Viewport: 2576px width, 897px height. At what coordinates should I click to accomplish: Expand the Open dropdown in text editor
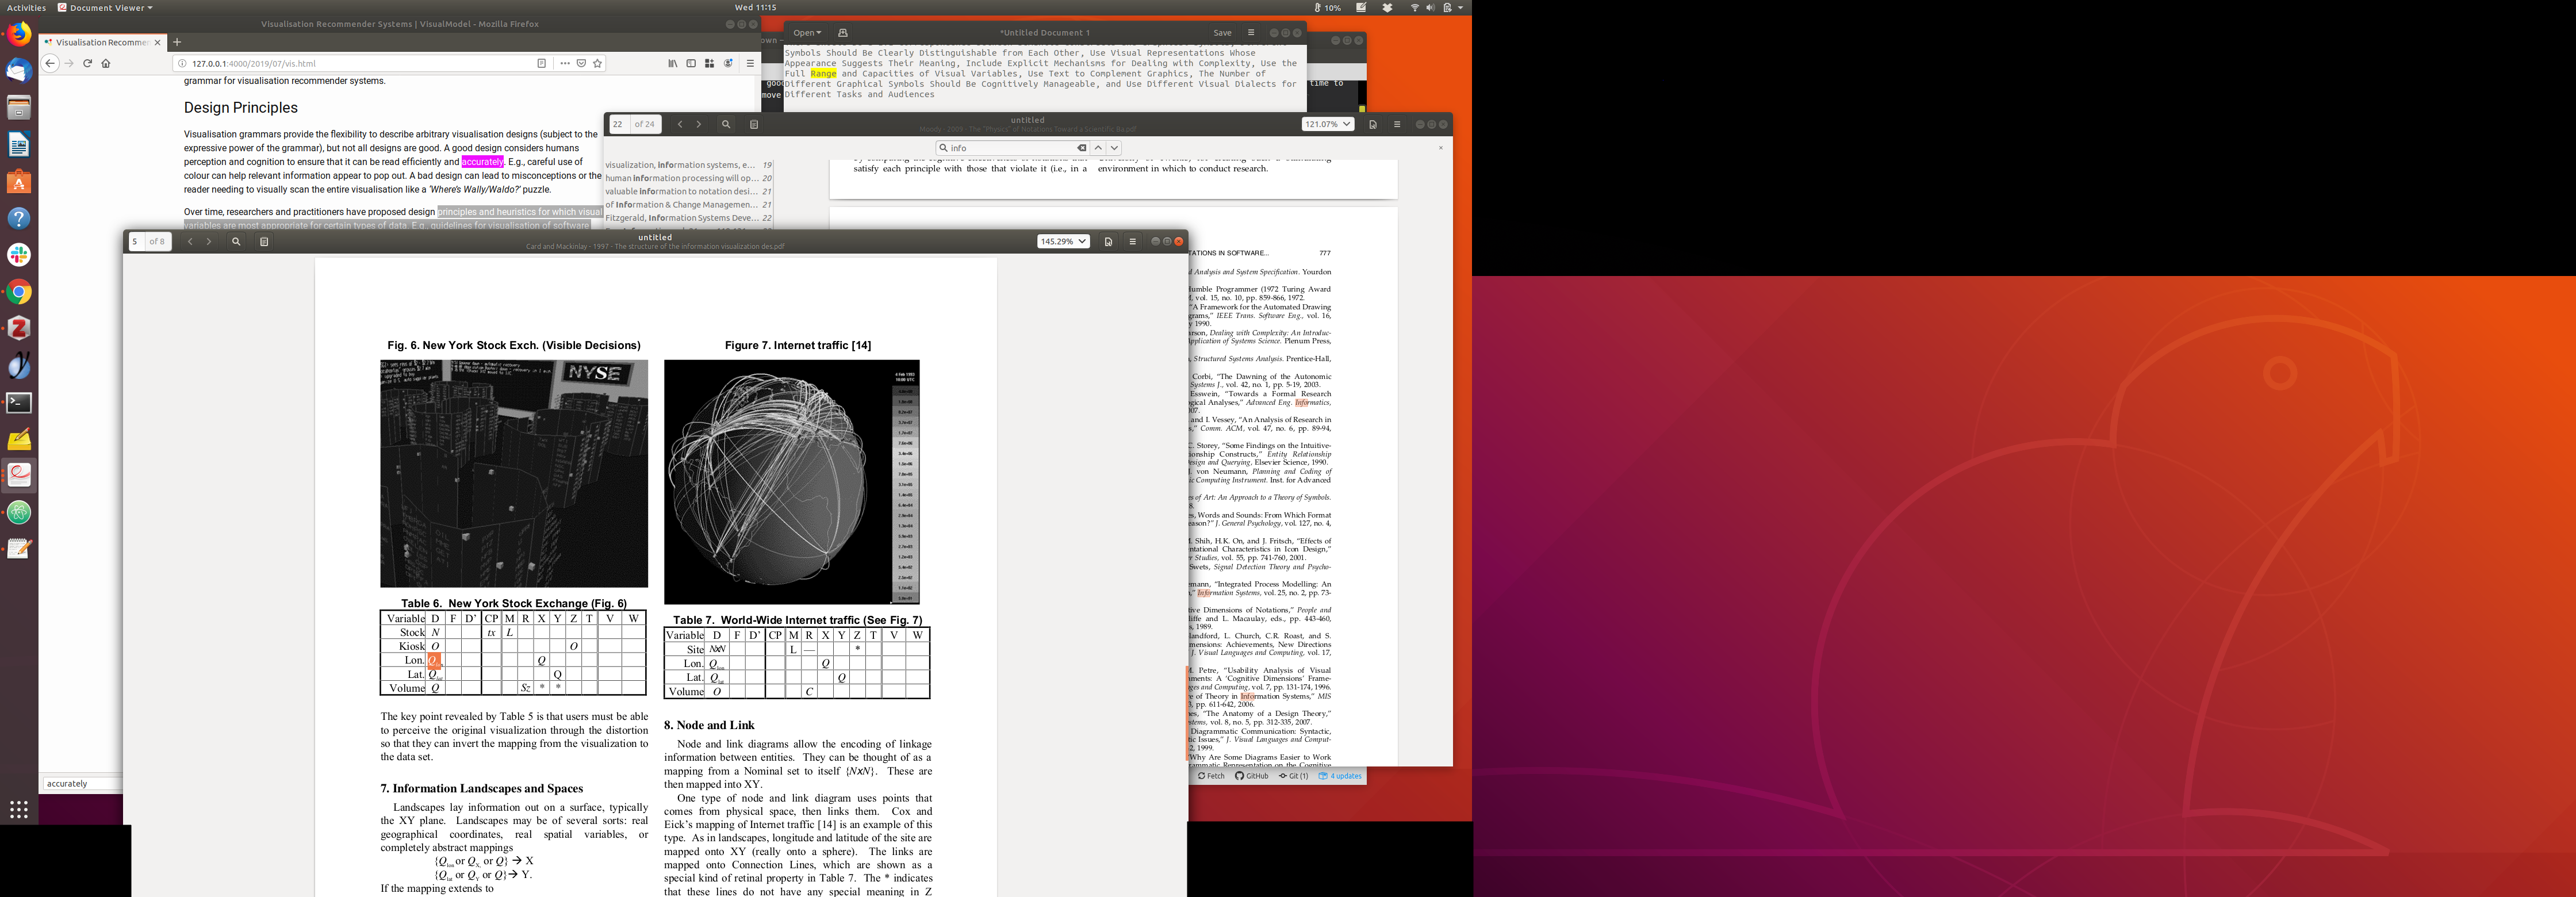pyautogui.click(x=806, y=32)
